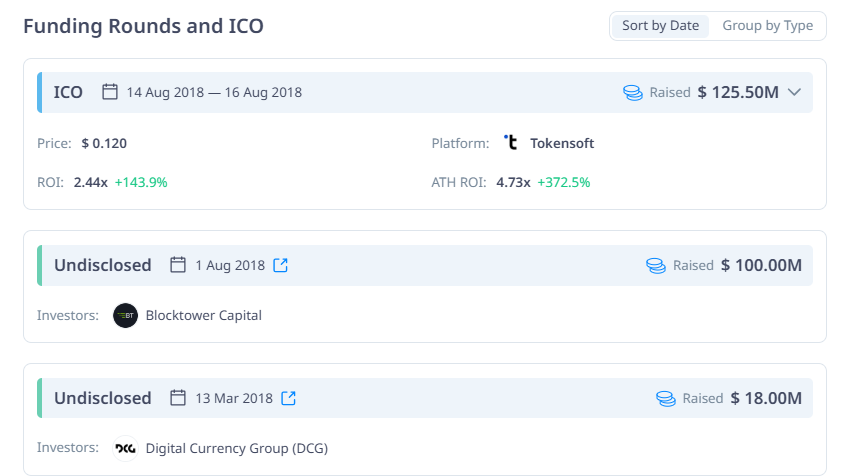This screenshot has width=855, height=476.
Task: Click the $ 125.50M raised amount
Action: 738,92
